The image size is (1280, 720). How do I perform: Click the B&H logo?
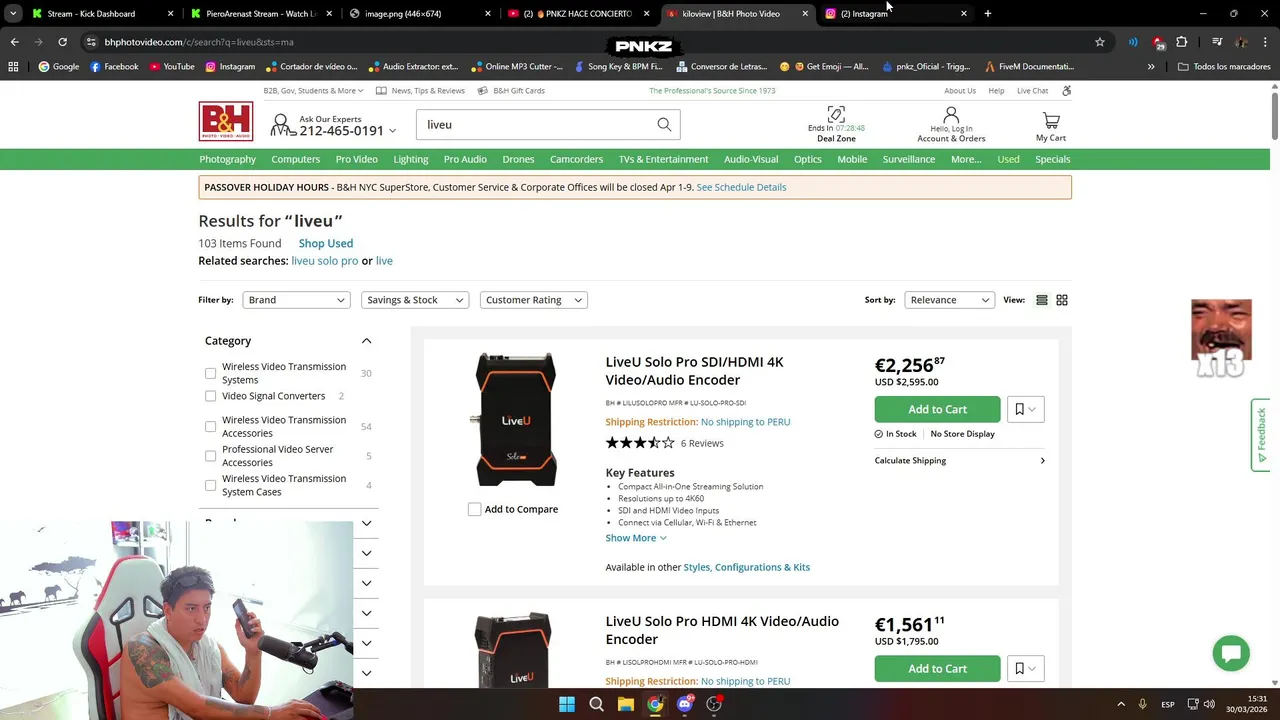[225, 122]
